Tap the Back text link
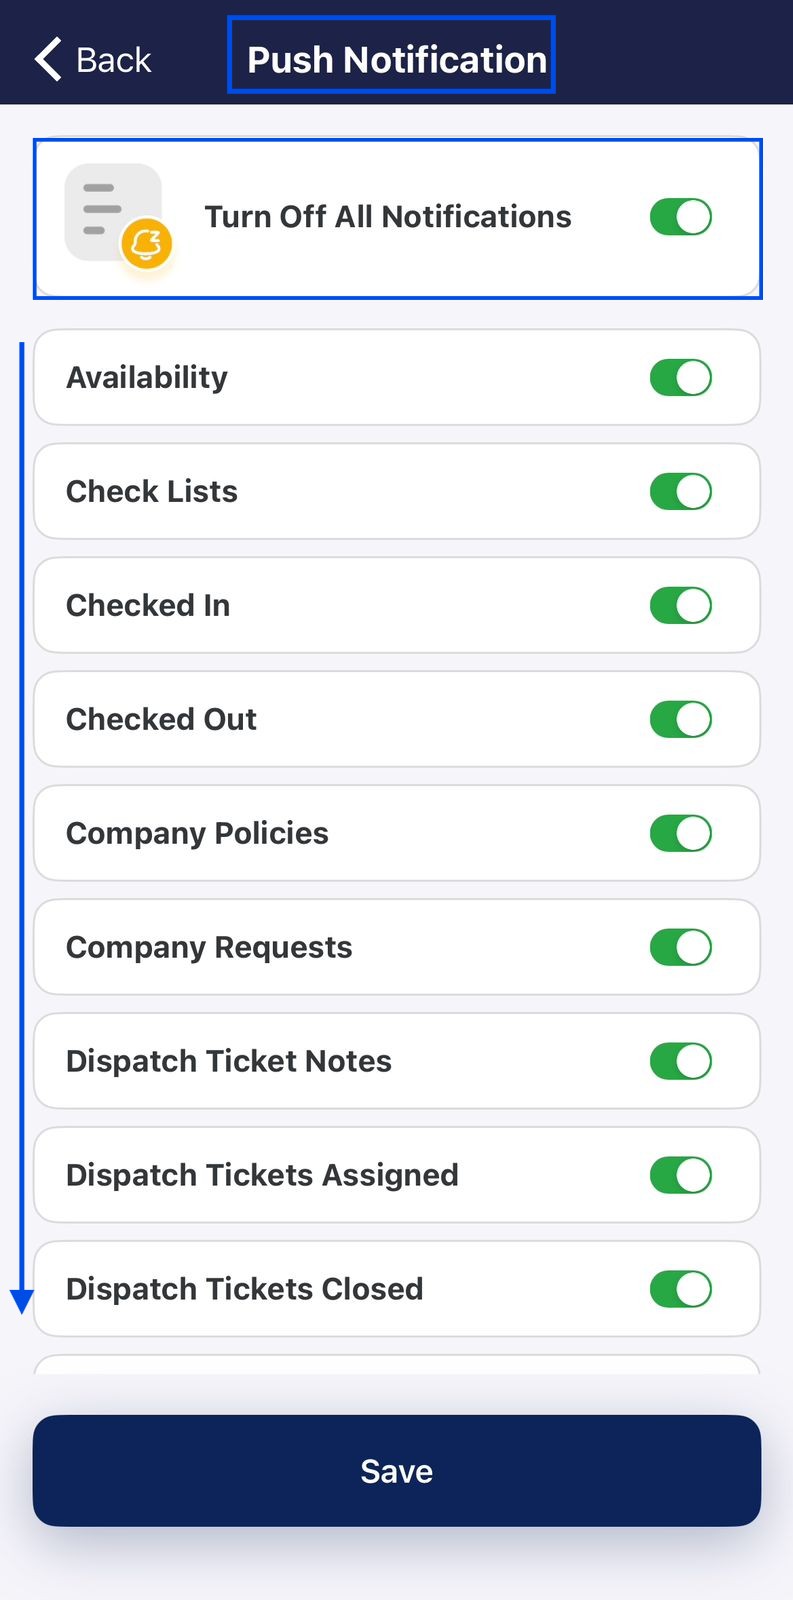The image size is (793, 1600). [x=113, y=60]
